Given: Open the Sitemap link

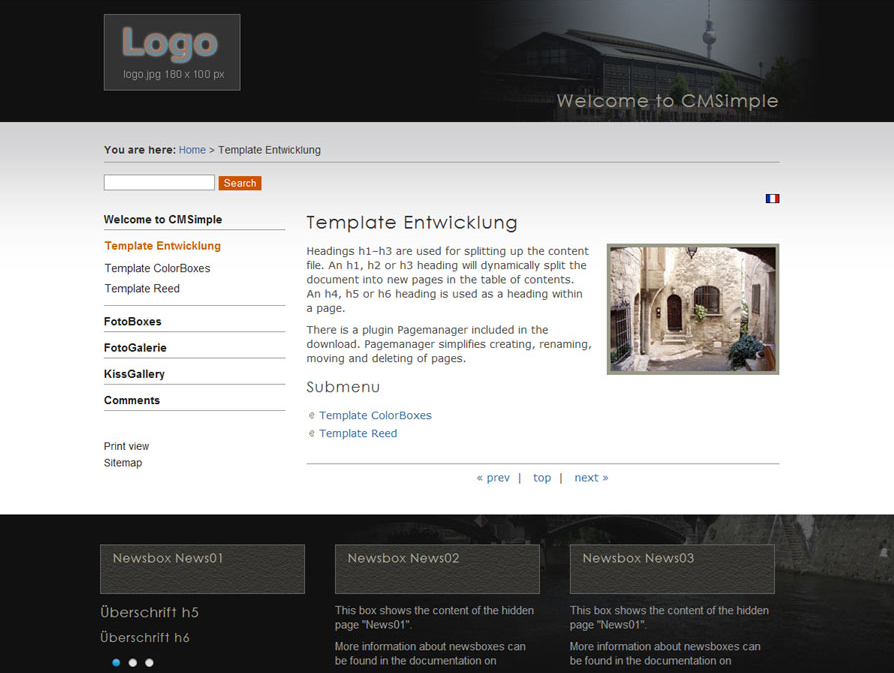Looking at the screenshot, I should (x=123, y=463).
